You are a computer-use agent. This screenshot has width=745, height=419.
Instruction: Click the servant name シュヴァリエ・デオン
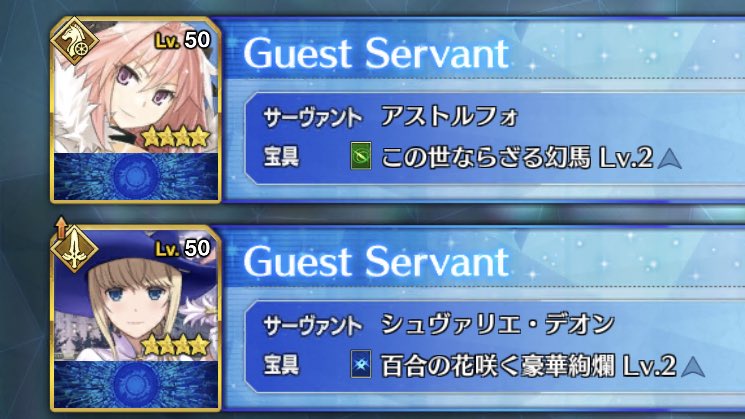click(497, 324)
